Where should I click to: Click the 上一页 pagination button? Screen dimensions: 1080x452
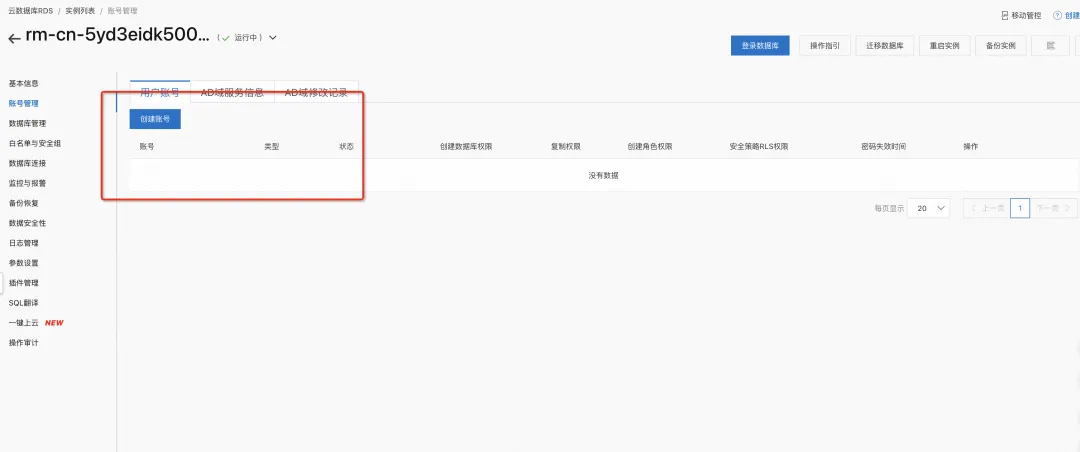[986, 208]
